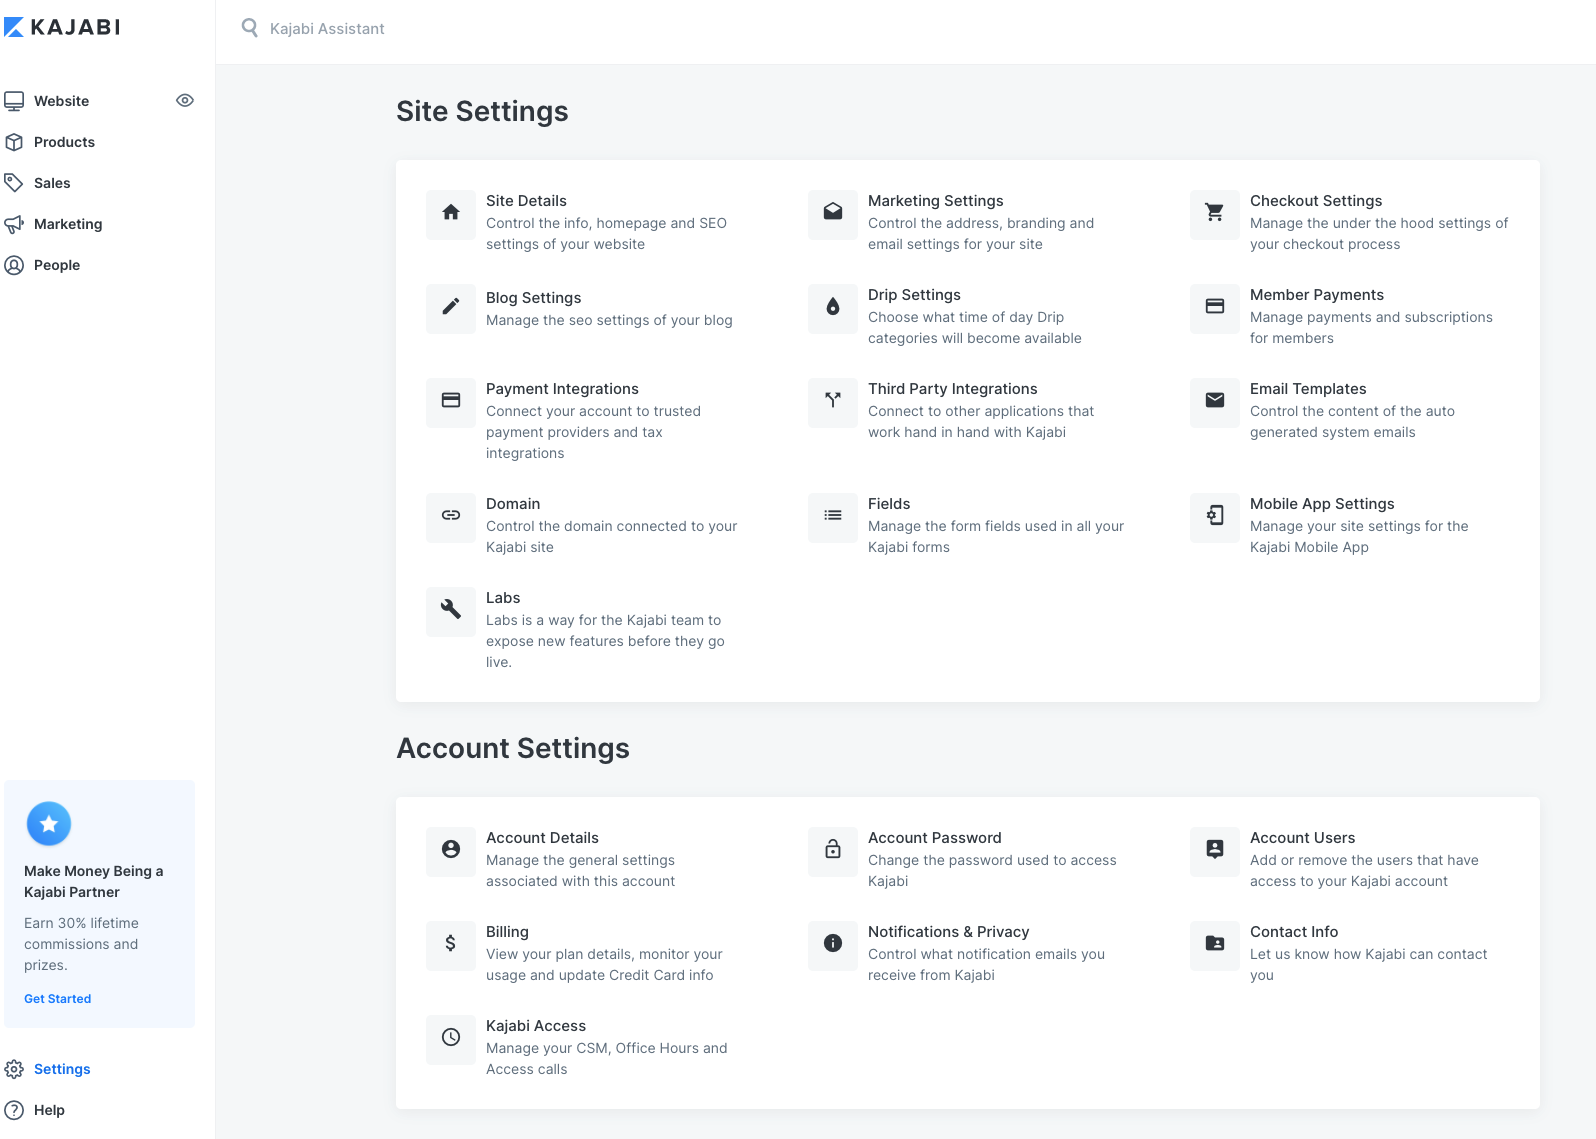Open the Account Details link
Image resolution: width=1596 pixels, height=1139 pixels.
[542, 838]
